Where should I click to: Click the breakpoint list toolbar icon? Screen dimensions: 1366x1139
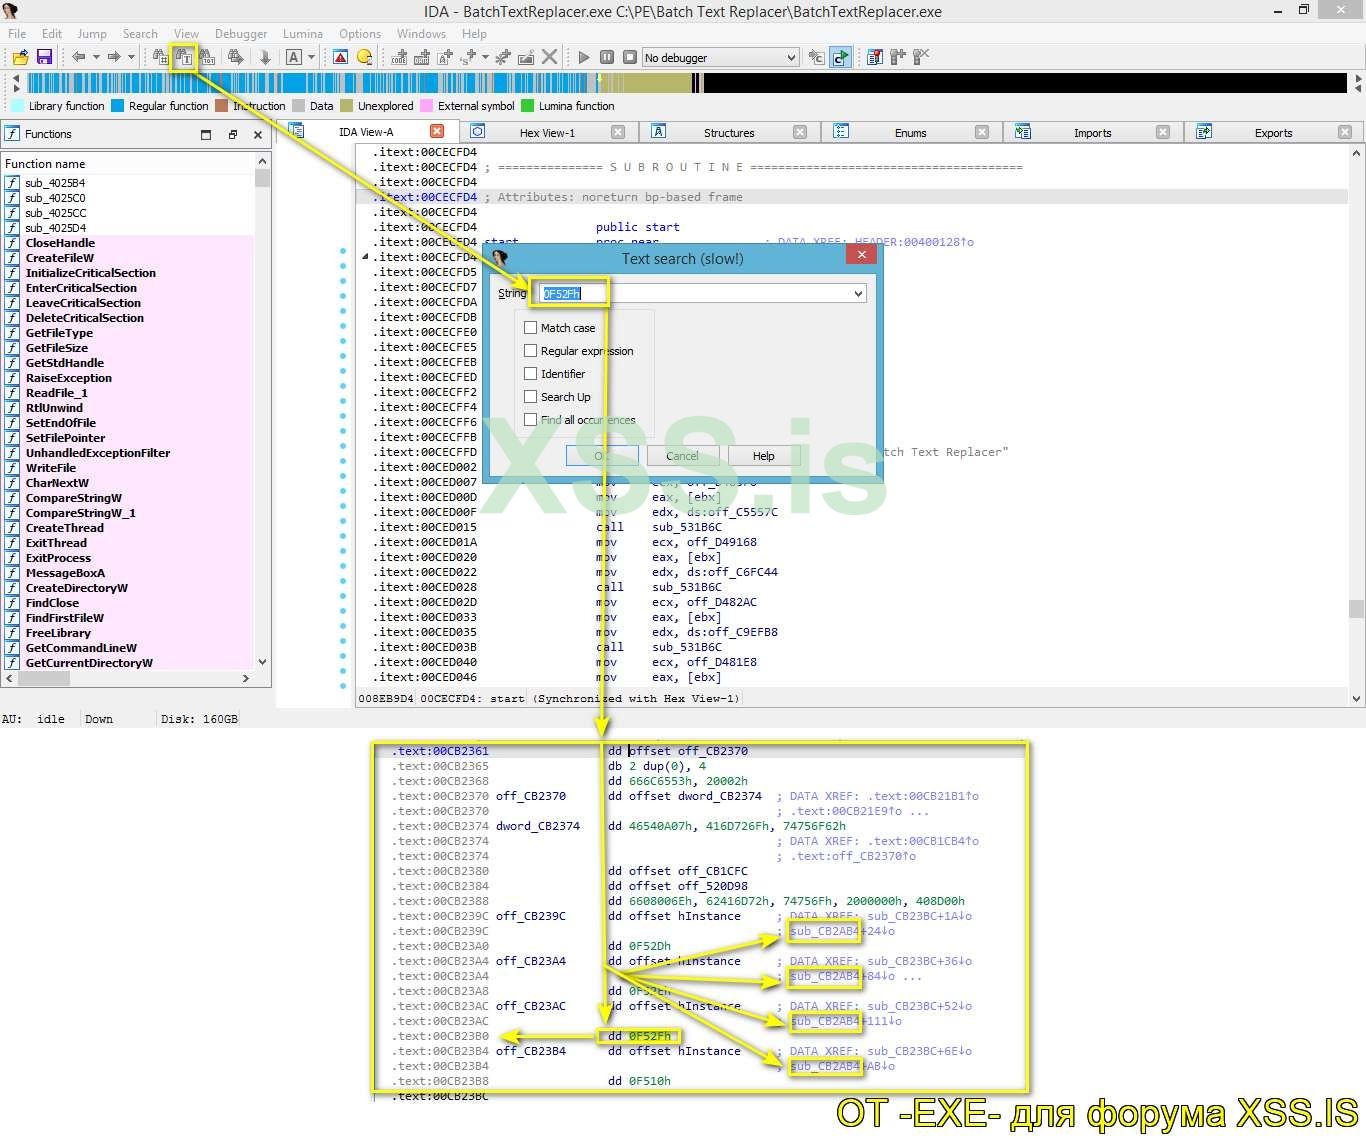875,57
